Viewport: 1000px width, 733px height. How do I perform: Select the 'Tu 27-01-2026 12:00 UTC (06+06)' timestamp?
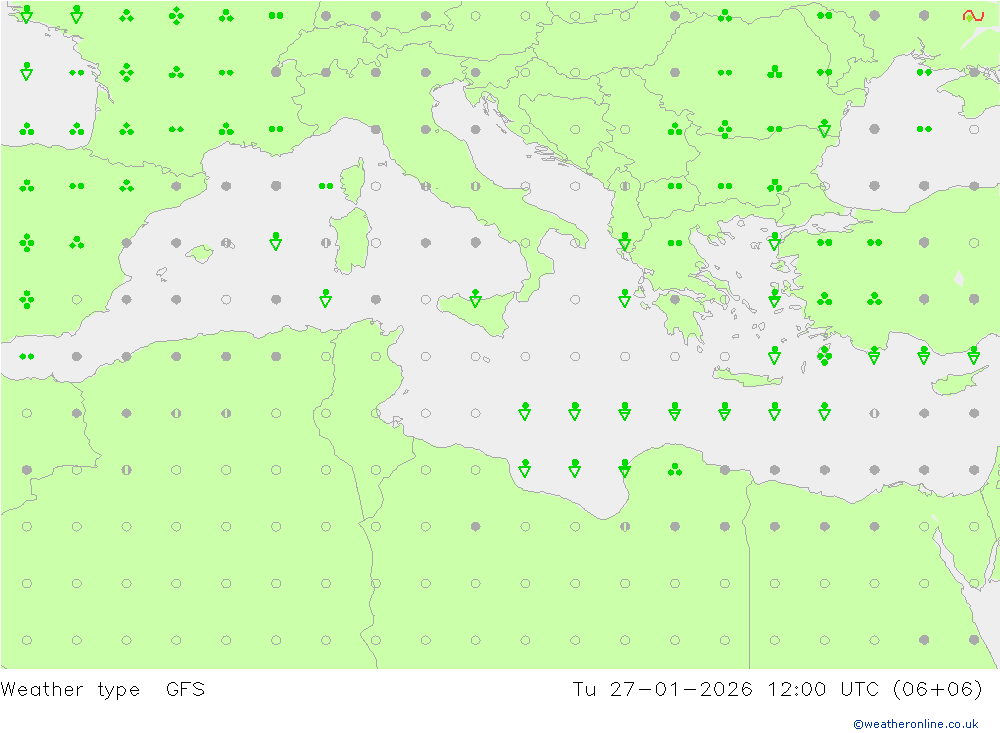[x=777, y=690]
